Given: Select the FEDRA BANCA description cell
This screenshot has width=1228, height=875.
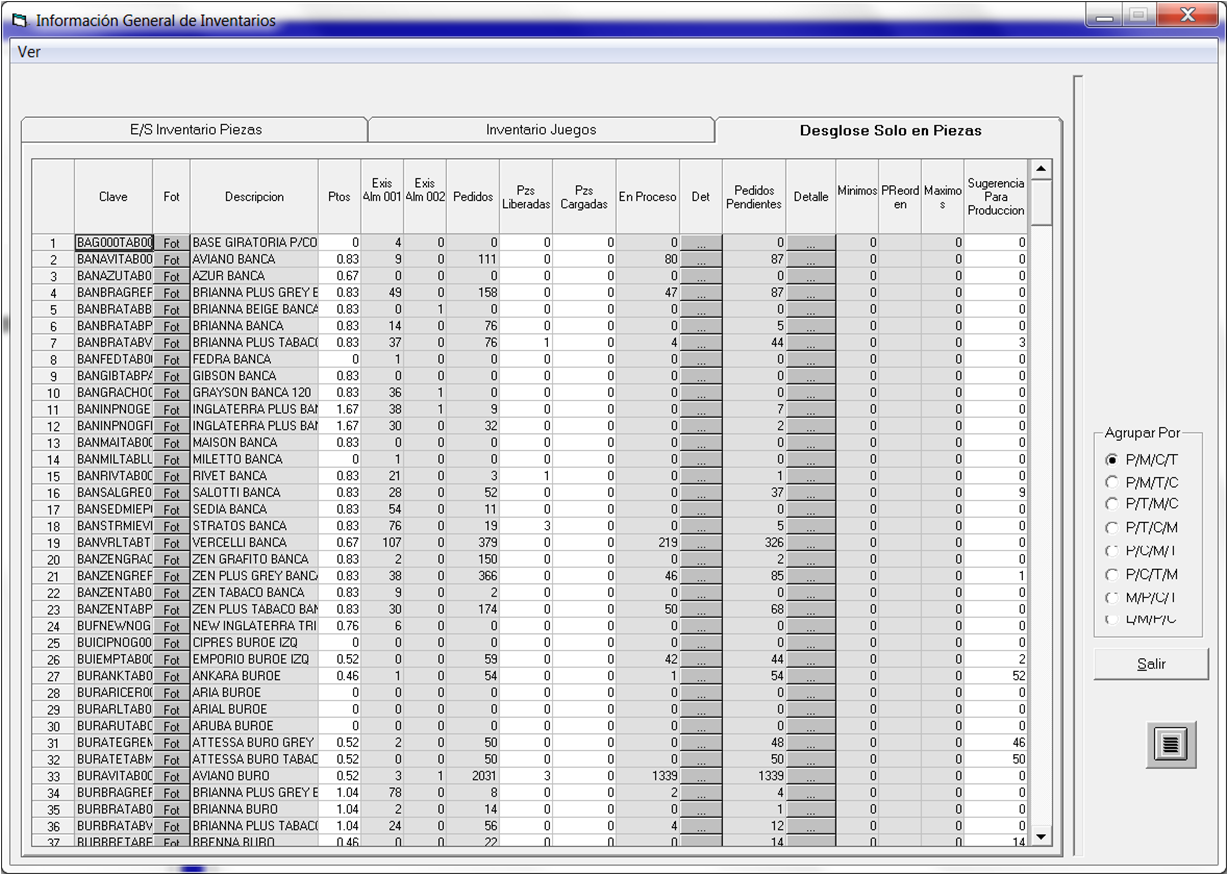Looking at the screenshot, I should pyautogui.click(x=254, y=359).
